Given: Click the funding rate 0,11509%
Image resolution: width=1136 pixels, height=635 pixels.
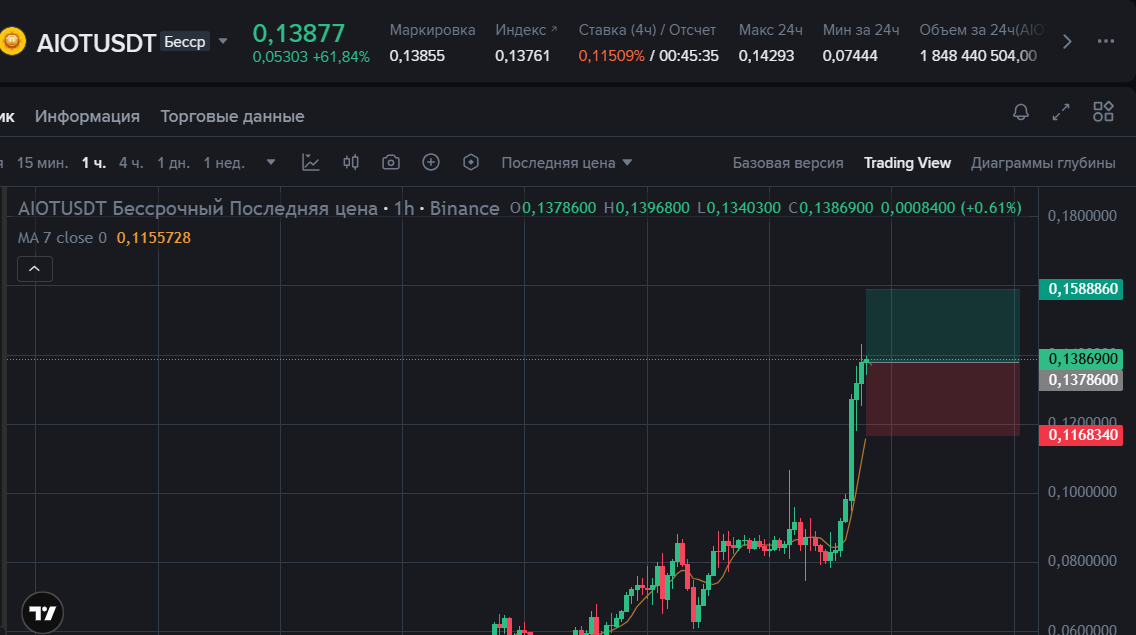Looking at the screenshot, I should pyautogui.click(x=611, y=56).
